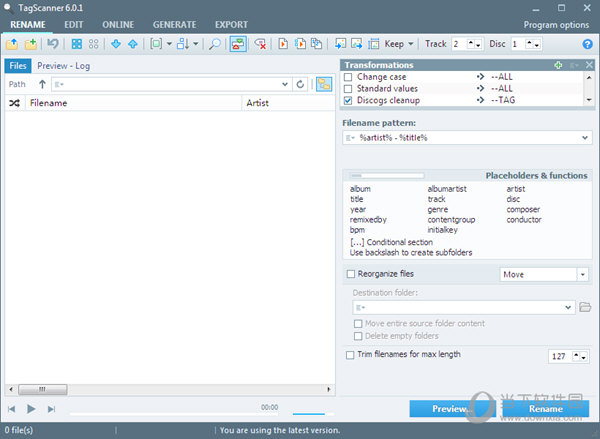Refresh the path with circular arrow icon
The height and width of the screenshot is (439, 600).
[x=300, y=84]
